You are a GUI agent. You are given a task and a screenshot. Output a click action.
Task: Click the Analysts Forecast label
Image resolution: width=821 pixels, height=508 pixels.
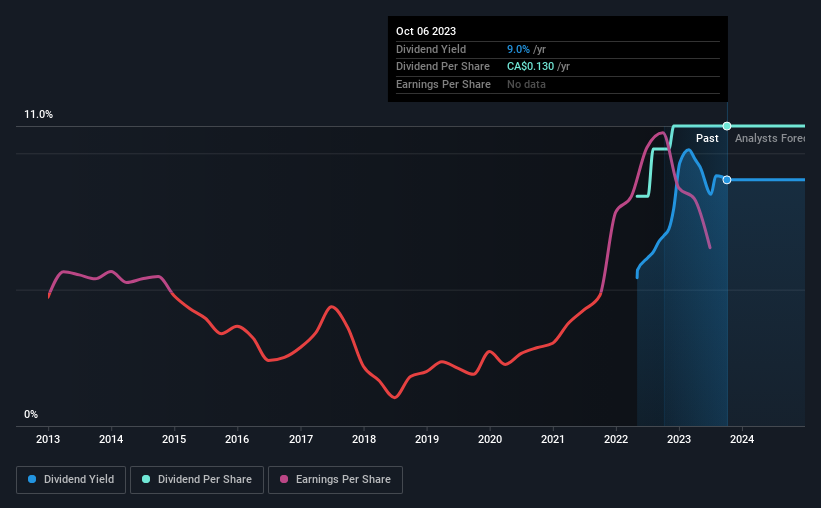770,139
